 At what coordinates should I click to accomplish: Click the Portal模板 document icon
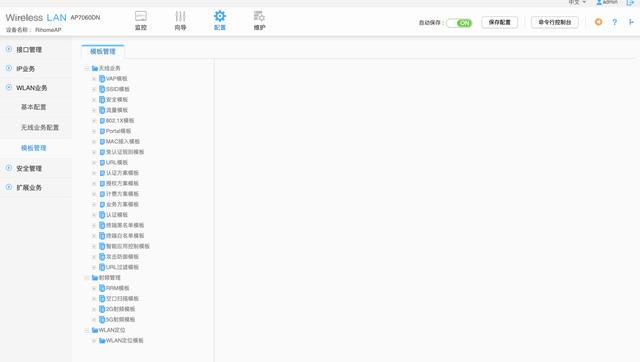point(102,131)
